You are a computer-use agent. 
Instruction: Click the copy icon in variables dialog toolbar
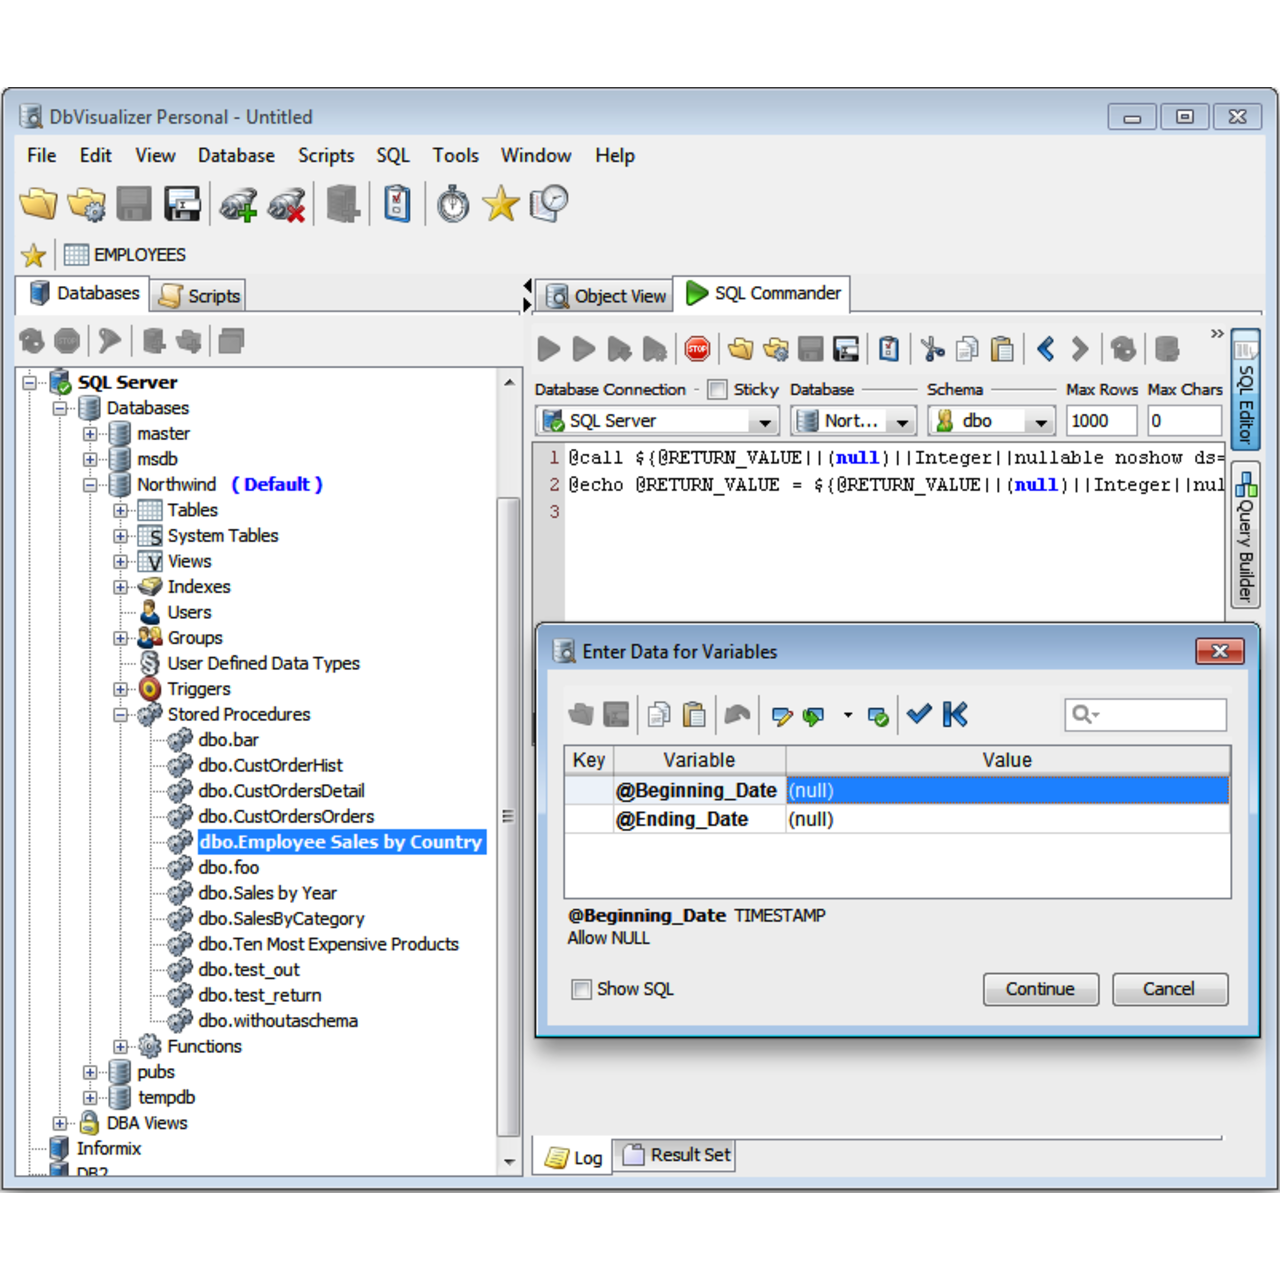pyautogui.click(x=659, y=715)
